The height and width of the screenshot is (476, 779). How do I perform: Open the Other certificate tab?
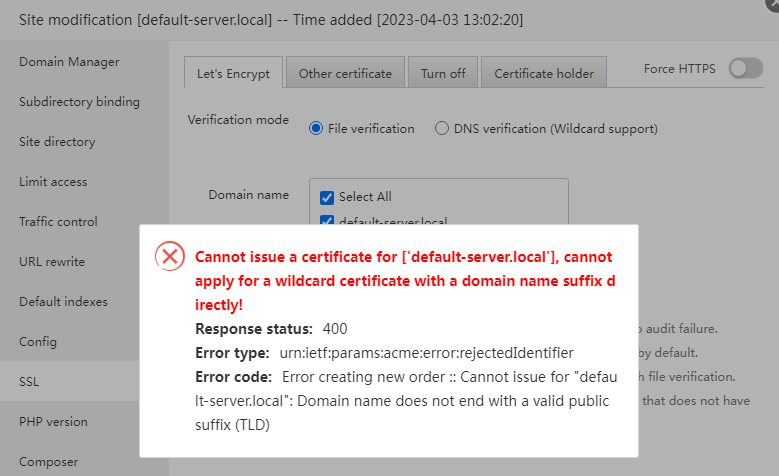coord(345,73)
